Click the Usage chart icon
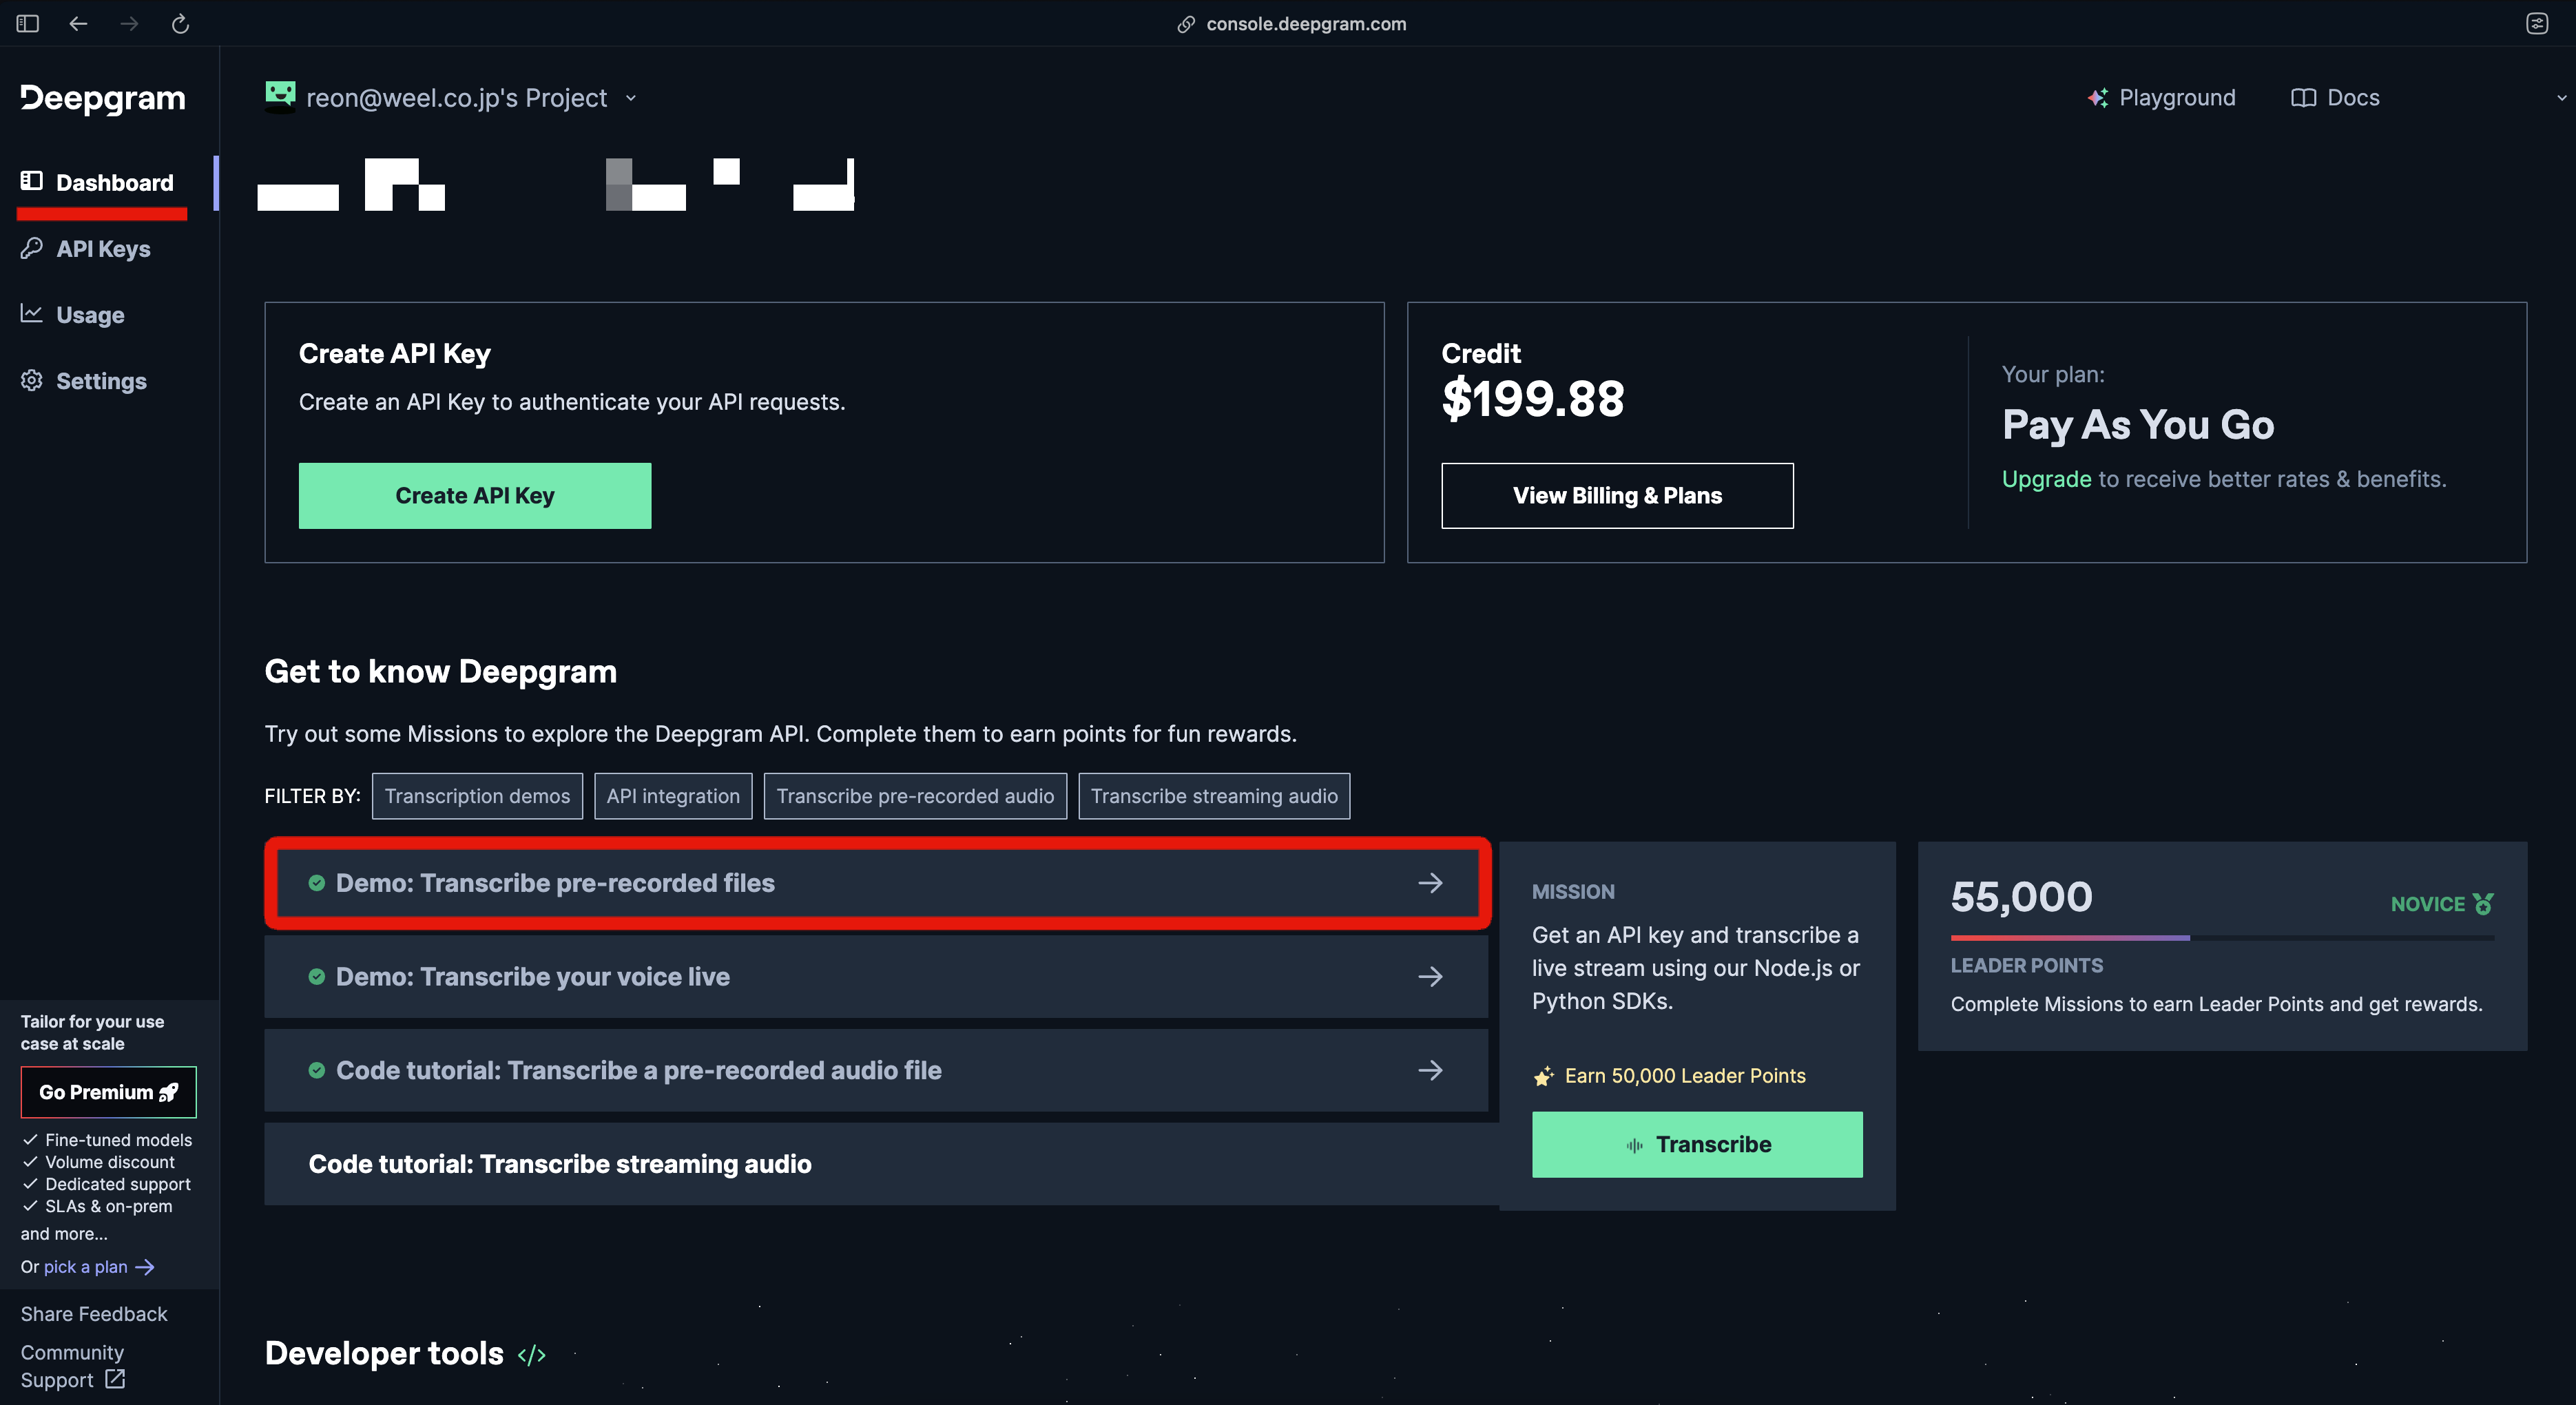2576x1405 pixels. tap(32, 314)
